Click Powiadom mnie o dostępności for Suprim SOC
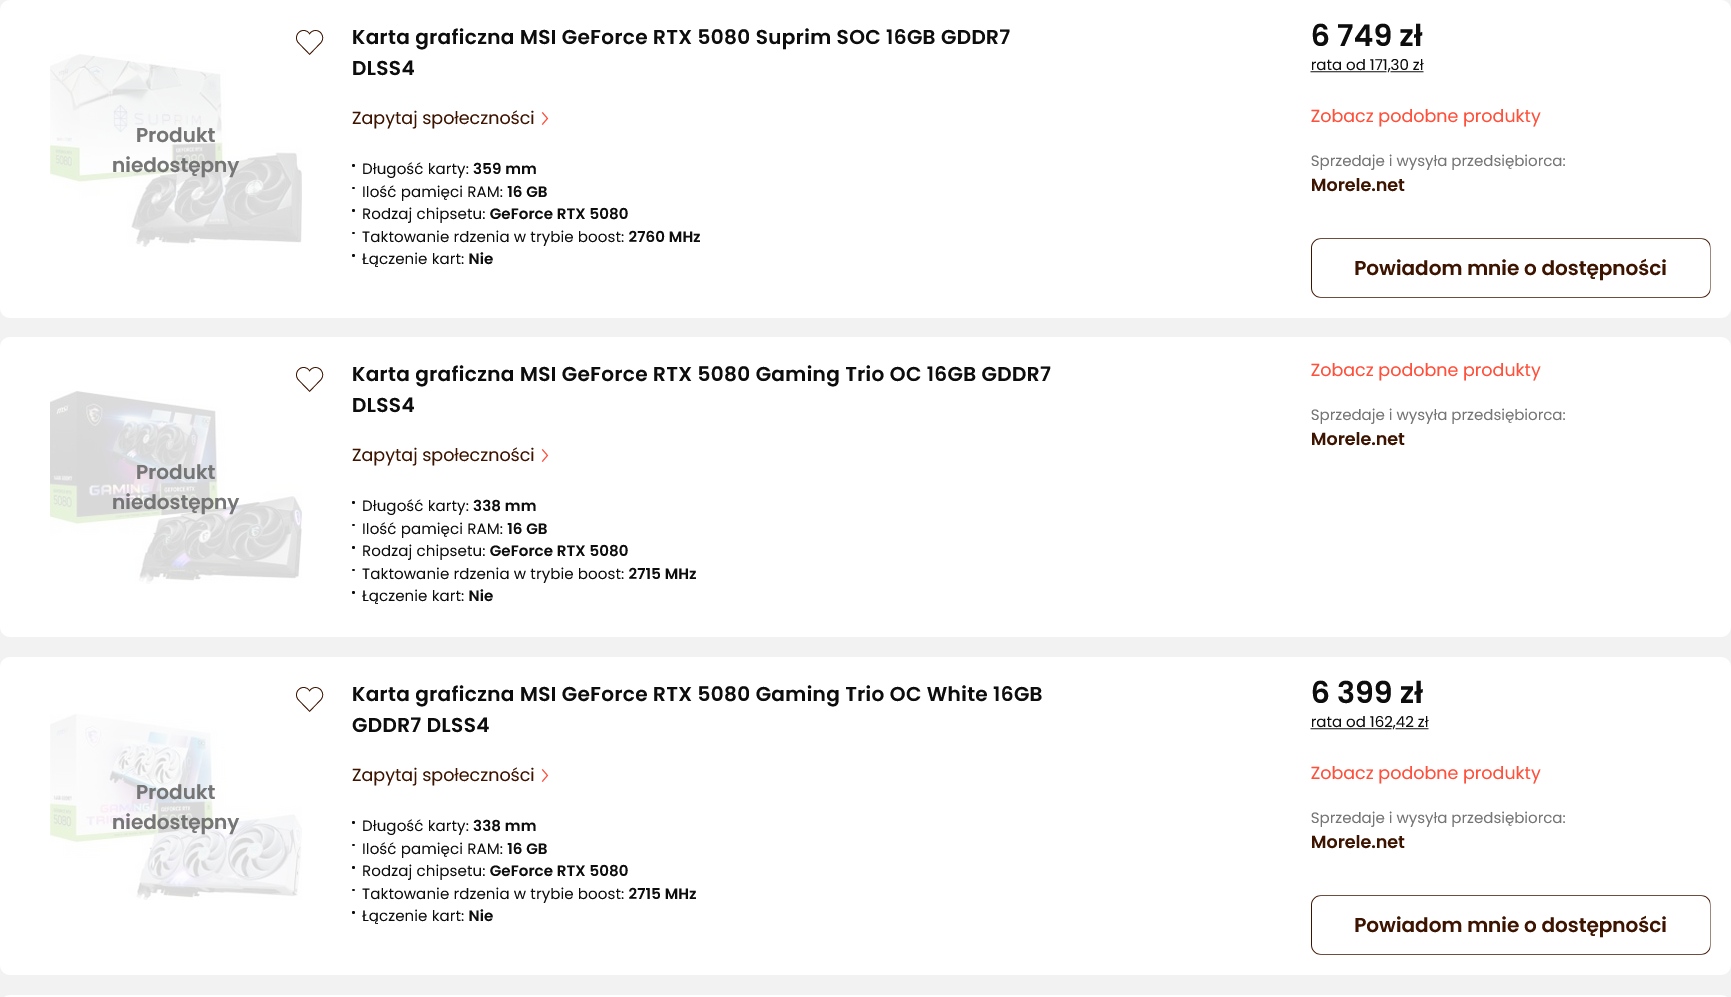This screenshot has width=1731, height=997. (1510, 268)
